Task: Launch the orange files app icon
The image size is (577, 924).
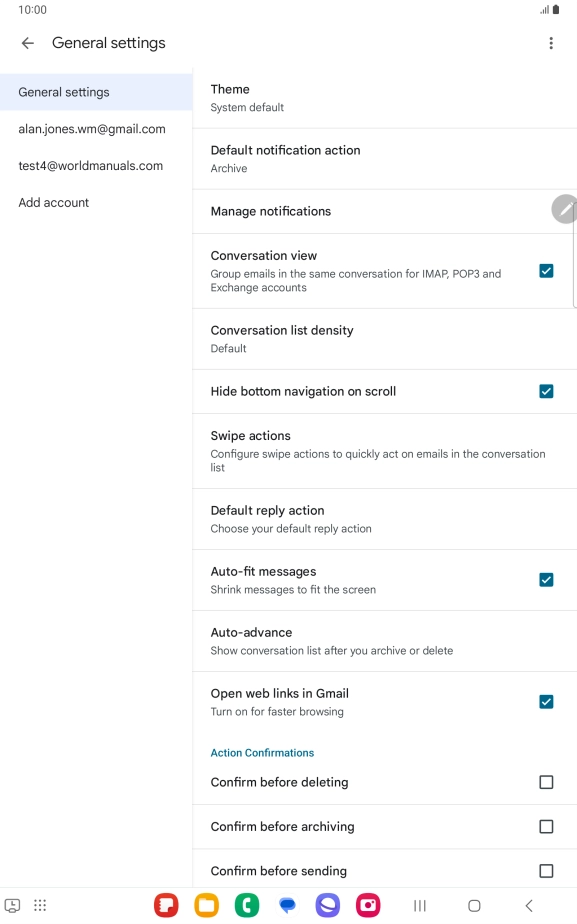Action: (207, 905)
